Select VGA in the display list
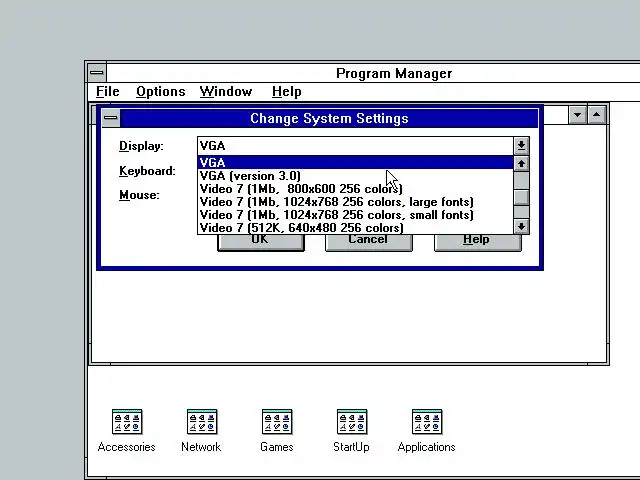 355,162
